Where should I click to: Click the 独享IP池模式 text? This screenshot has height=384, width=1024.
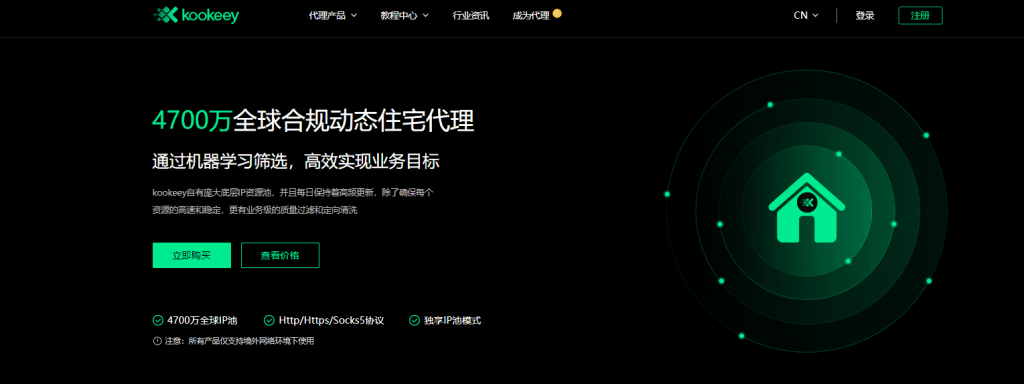click(453, 321)
